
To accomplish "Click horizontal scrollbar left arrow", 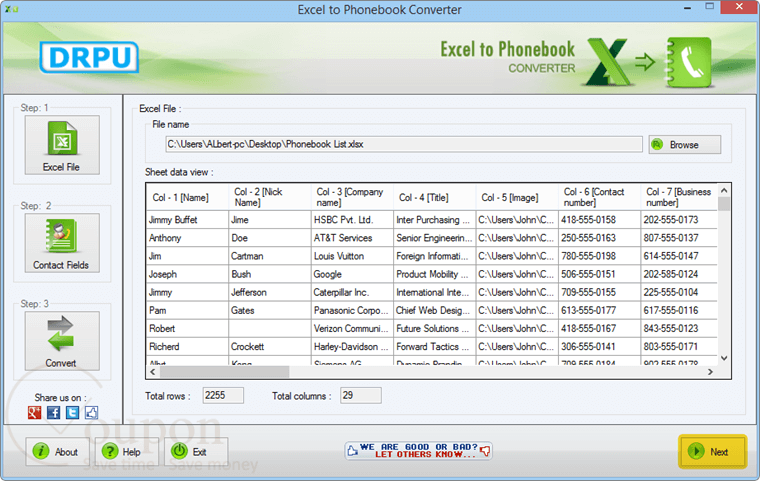I will [153, 372].
